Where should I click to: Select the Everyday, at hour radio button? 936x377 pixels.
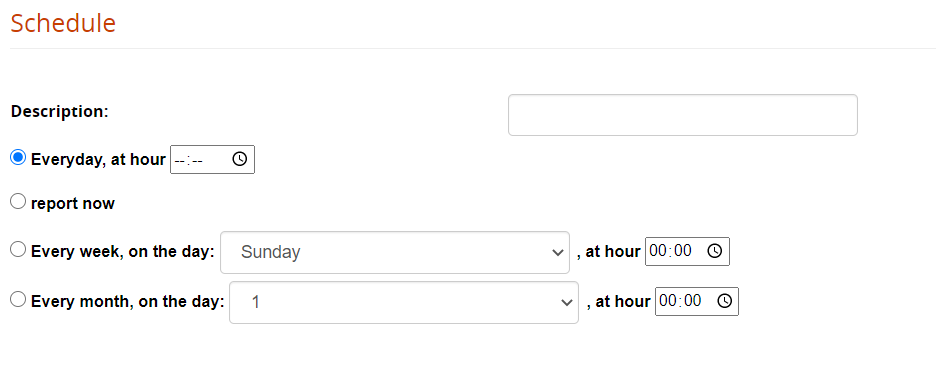(x=19, y=158)
